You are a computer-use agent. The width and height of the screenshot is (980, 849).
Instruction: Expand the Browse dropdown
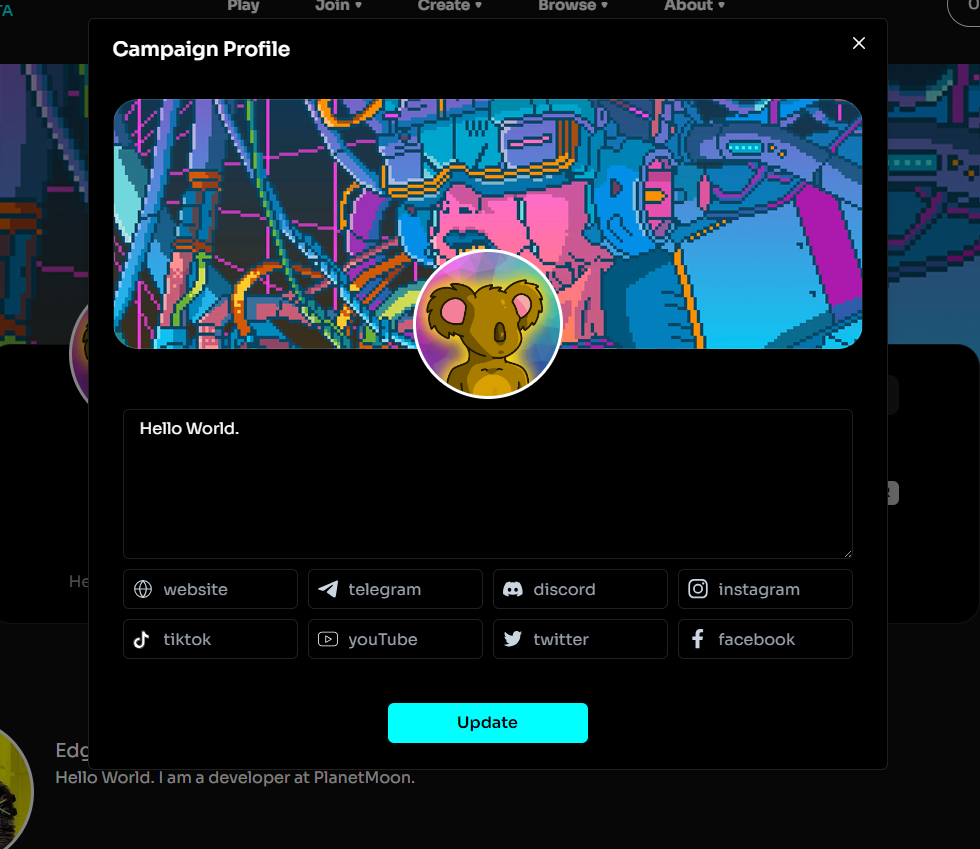[572, 6]
